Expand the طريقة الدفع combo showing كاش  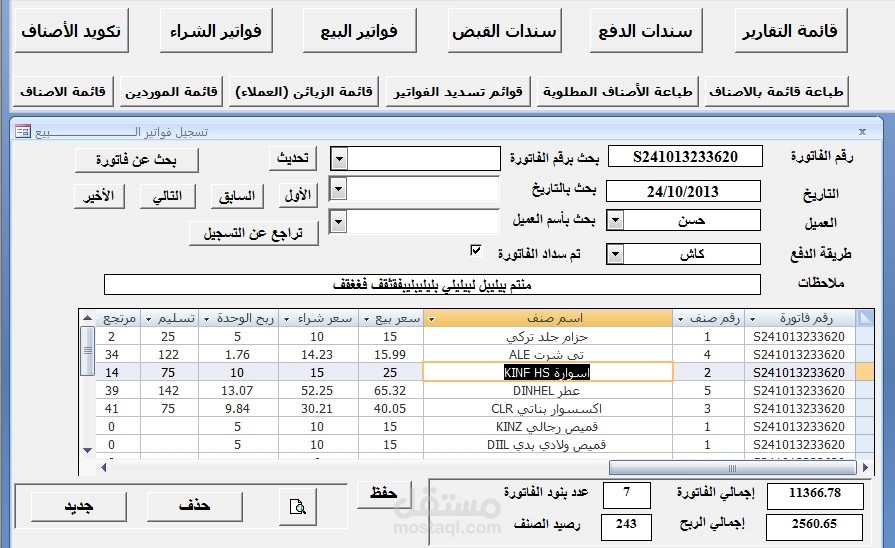(615, 254)
